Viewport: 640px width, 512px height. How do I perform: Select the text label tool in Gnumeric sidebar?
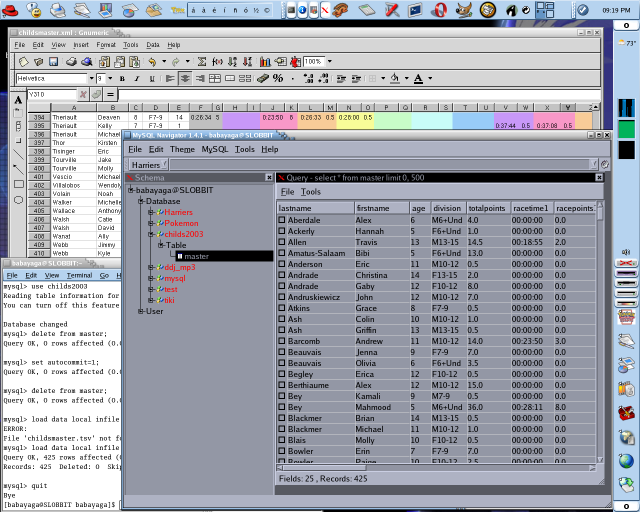click(x=18, y=99)
